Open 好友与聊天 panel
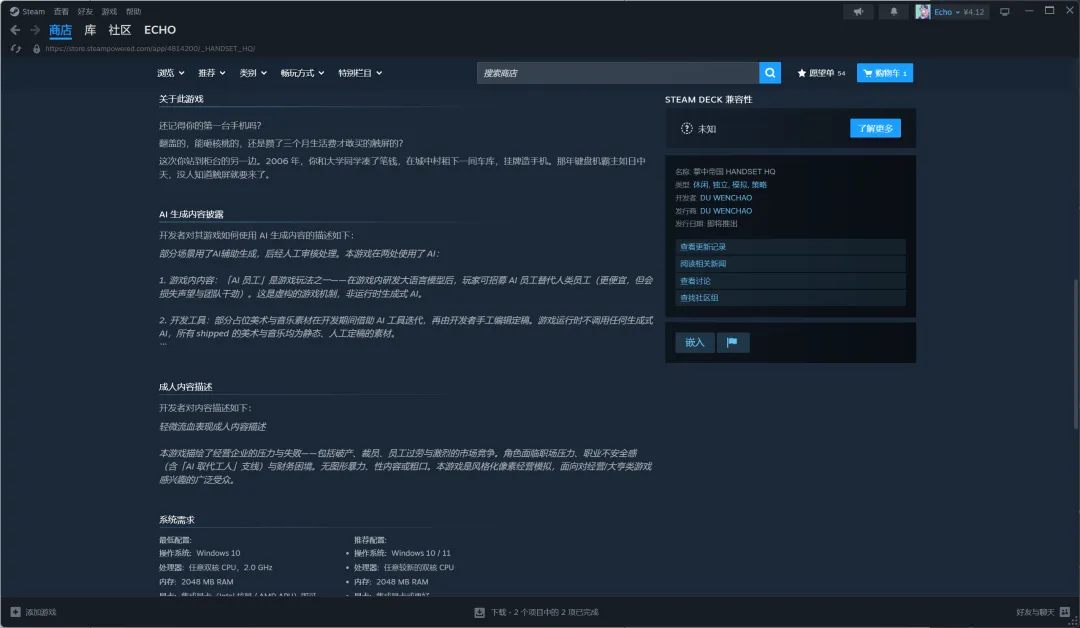The height and width of the screenshot is (628, 1080). coord(1035,612)
